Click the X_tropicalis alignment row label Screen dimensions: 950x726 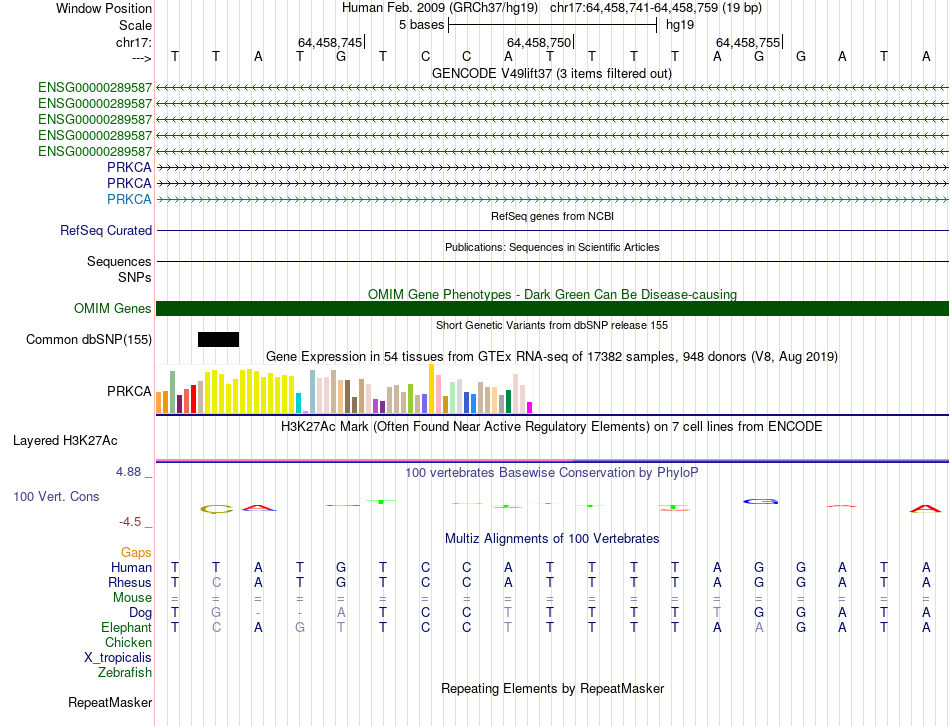click(118, 658)
